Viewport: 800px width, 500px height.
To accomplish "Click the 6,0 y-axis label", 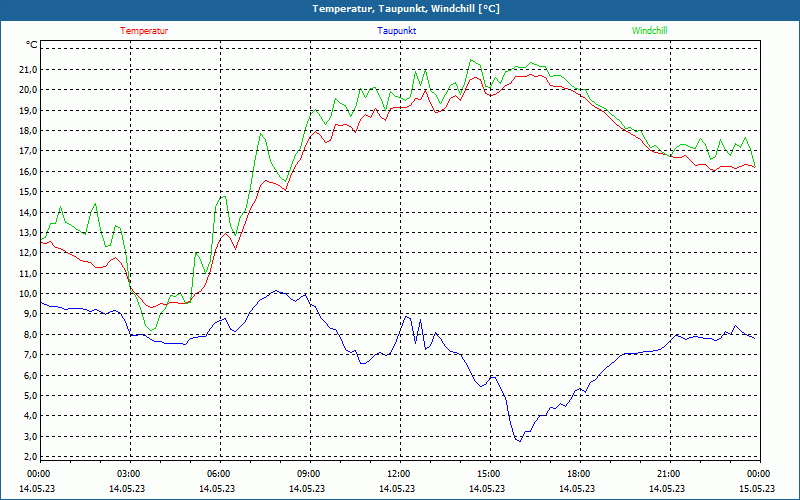I will tap(30, 375).
